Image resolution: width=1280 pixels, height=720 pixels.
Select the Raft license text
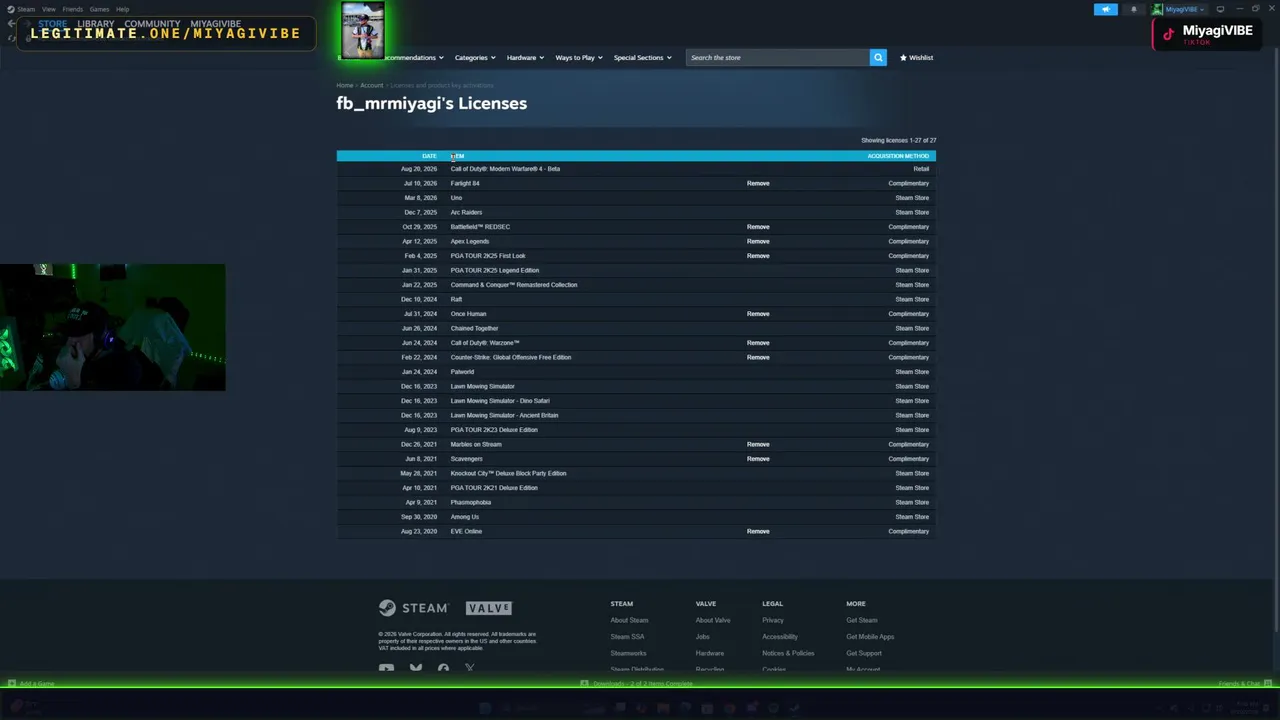[x=456, y=299]
